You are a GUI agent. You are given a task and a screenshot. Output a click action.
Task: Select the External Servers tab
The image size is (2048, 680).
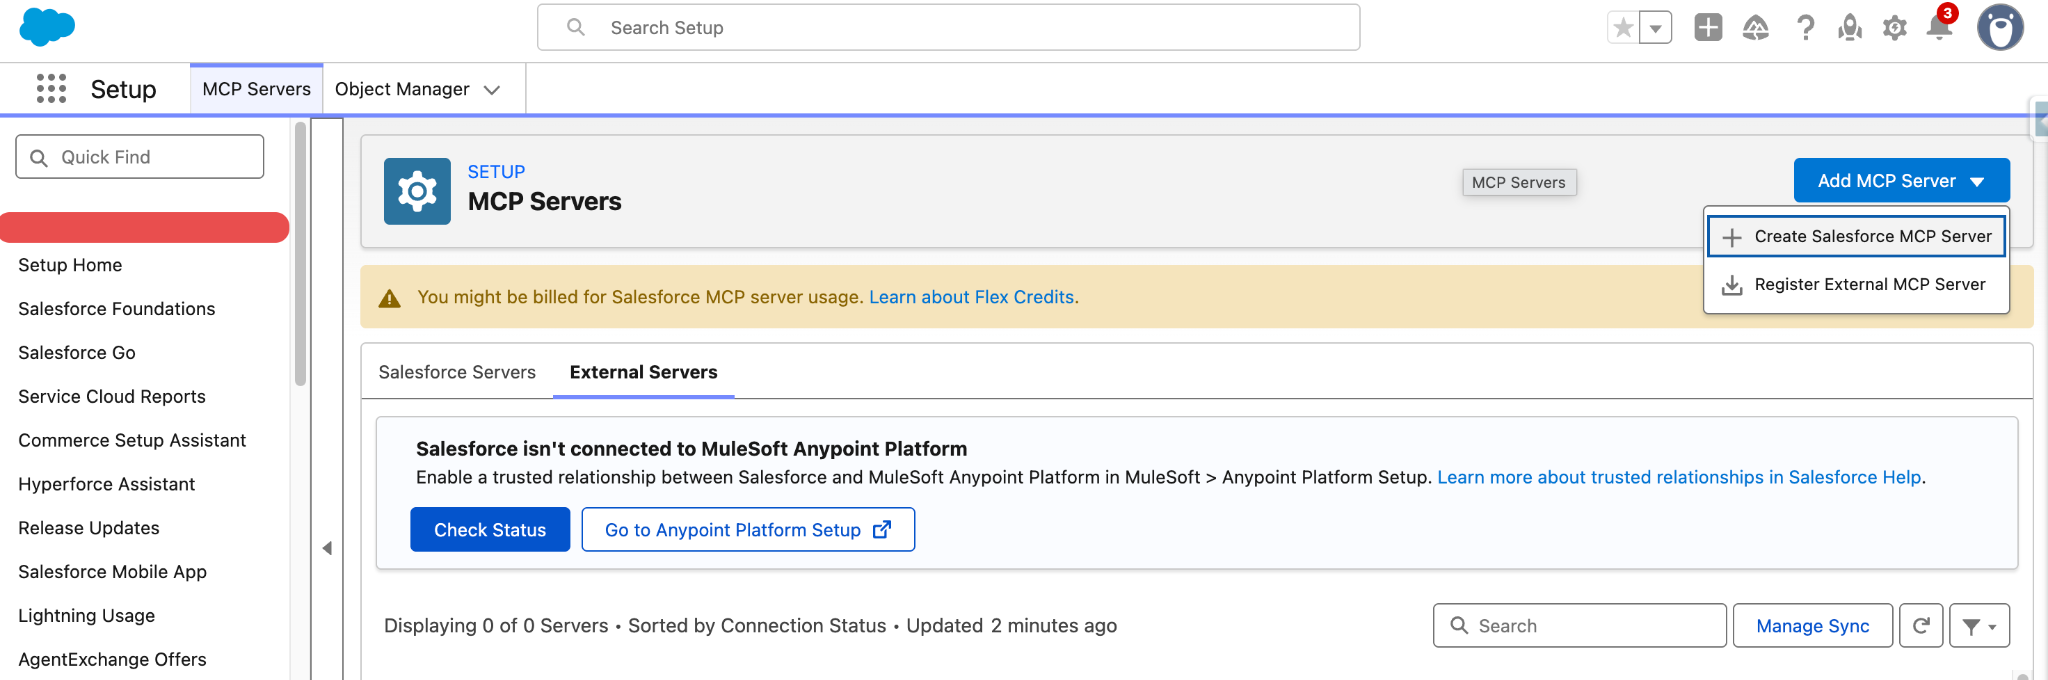pyautogui.click(x=644, y=372)
